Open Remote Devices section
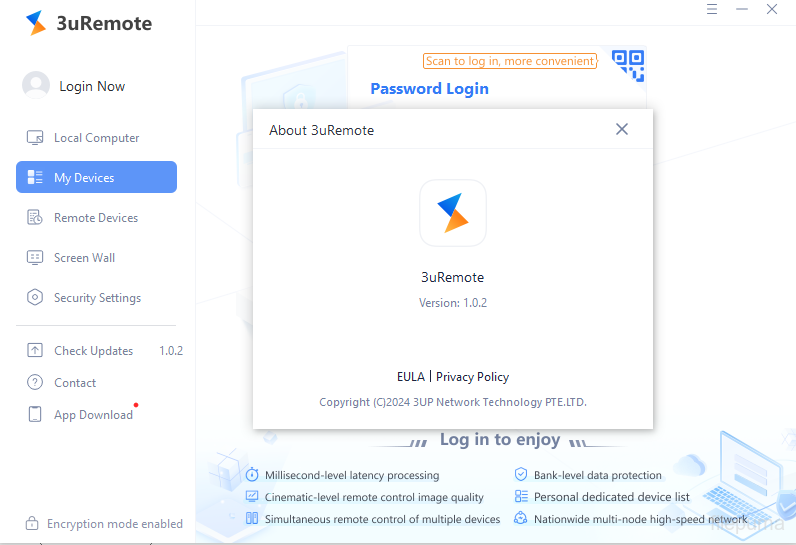 96,218
